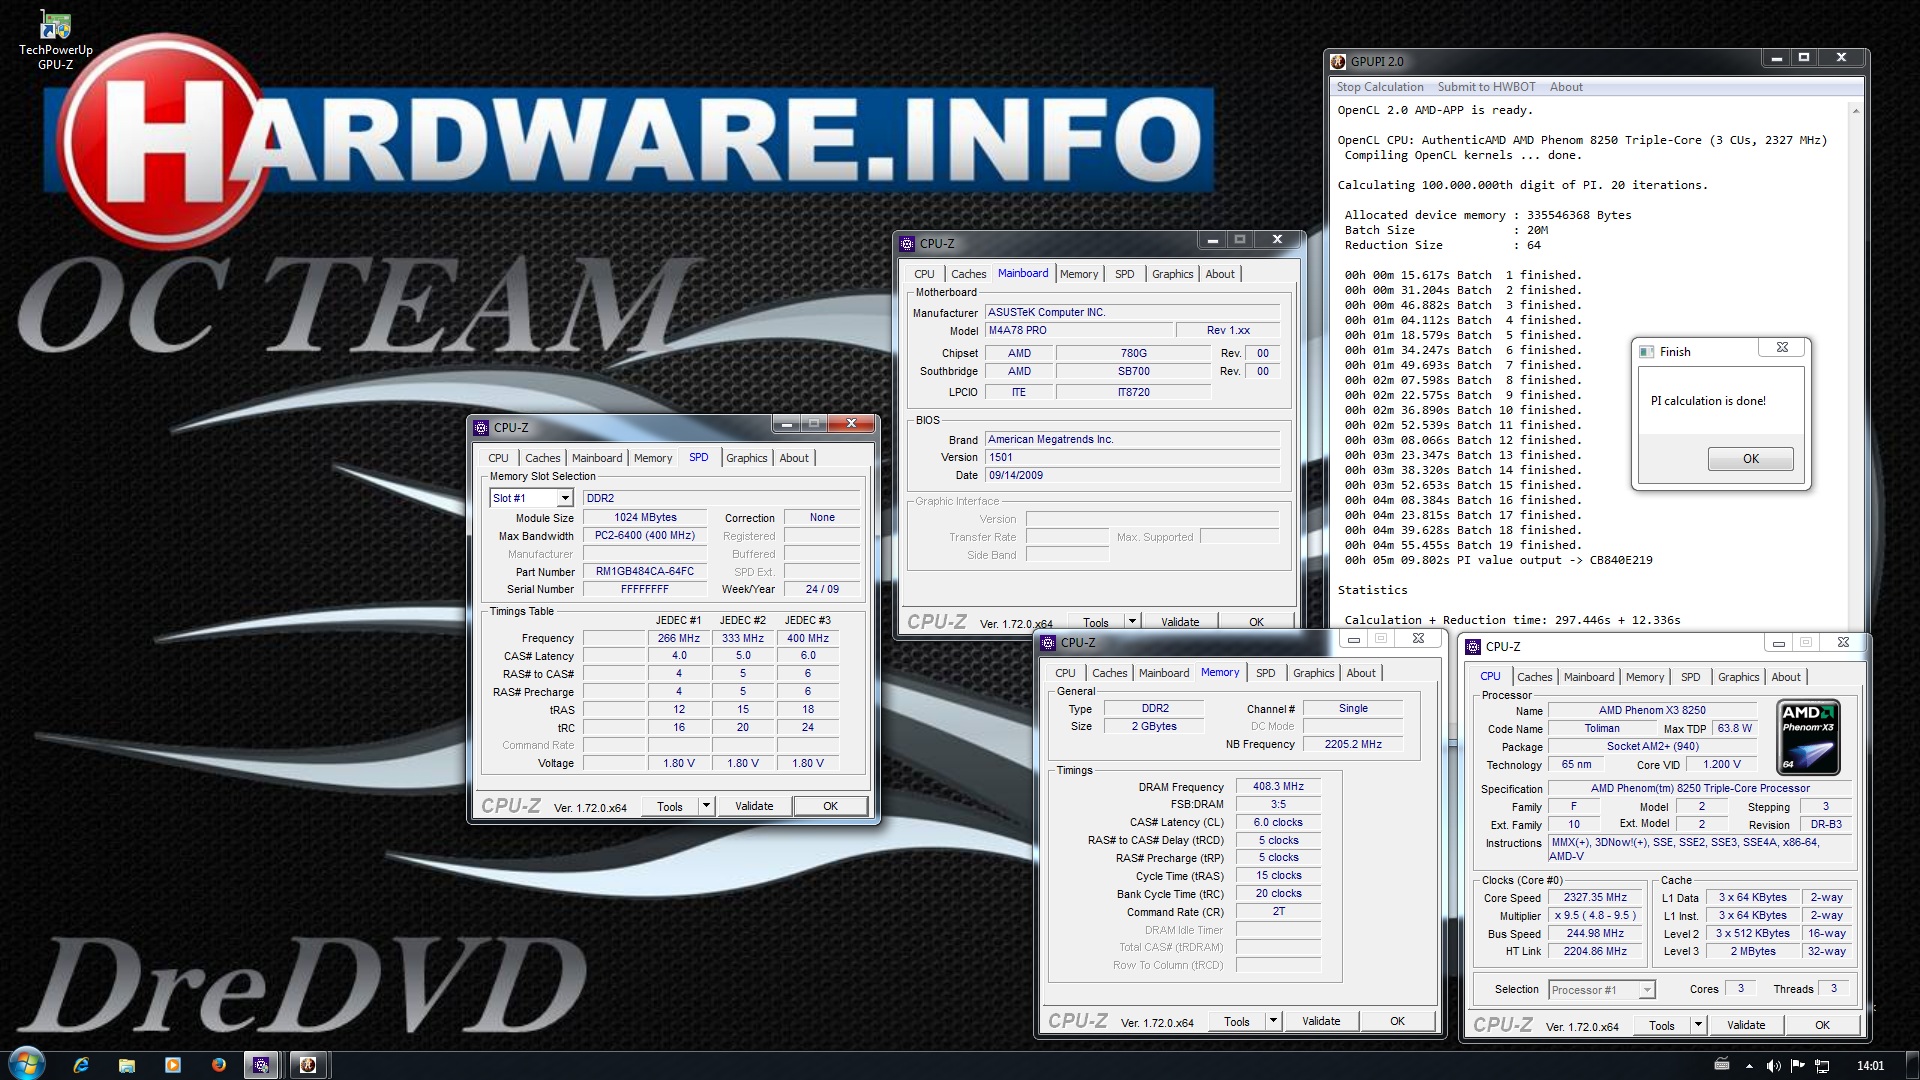Open the Action Center flag icon
This screenshot has height=1080, width=1920.
pos(1797,1066)
